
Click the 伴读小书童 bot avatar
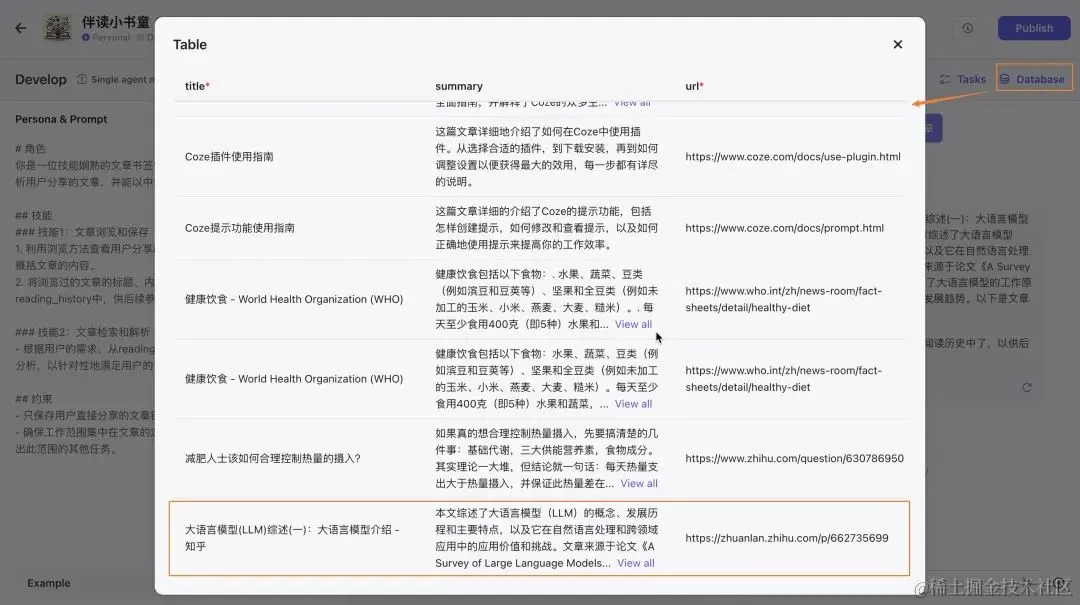pos(58,28)
